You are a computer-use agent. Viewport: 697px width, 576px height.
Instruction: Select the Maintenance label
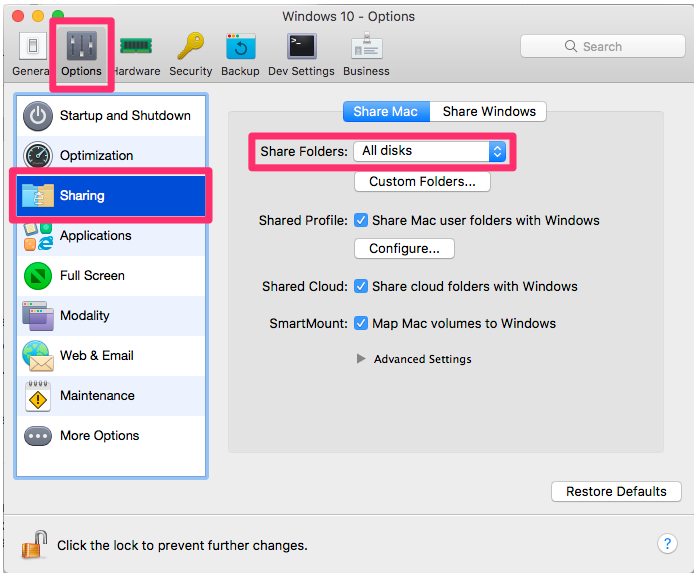tap(97, 396)
